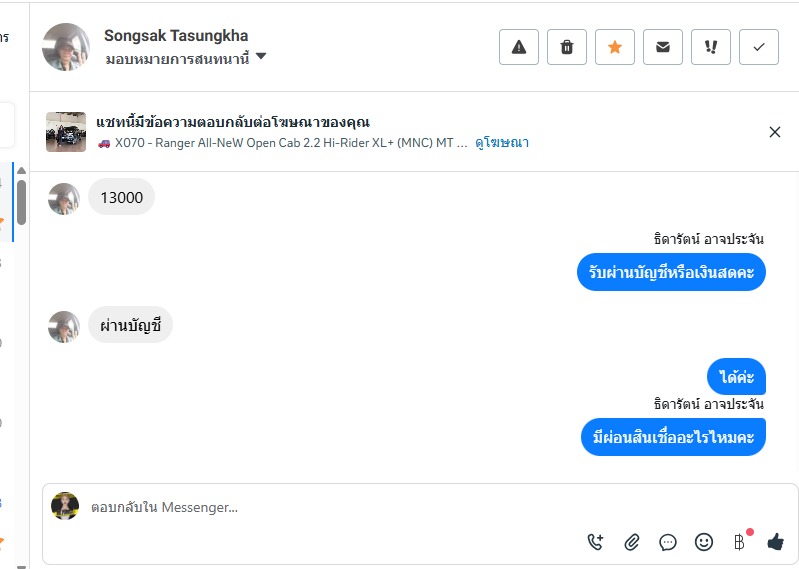Mark conversation with the orange star

click(615, 47)
